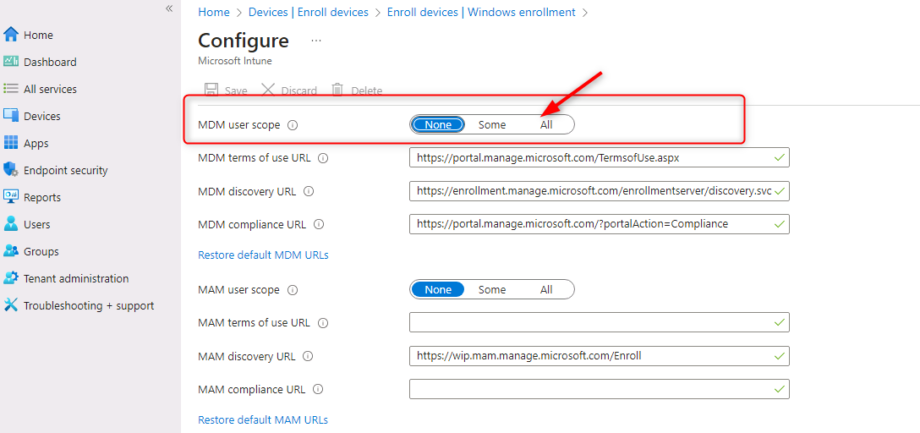Click the Home house icon in sidebar

coord(11,35)
